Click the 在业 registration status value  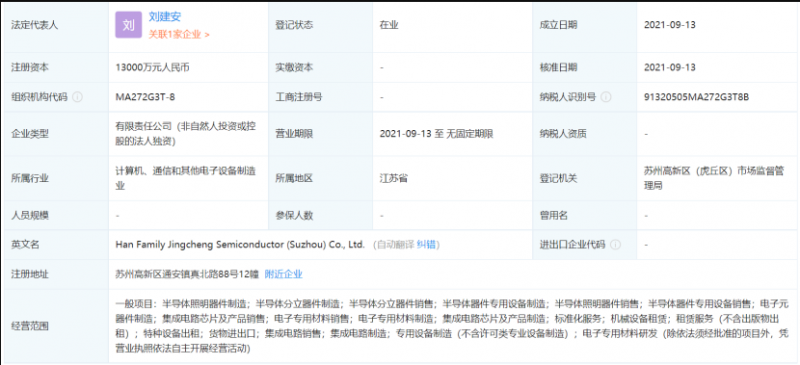tap(389, 25)
